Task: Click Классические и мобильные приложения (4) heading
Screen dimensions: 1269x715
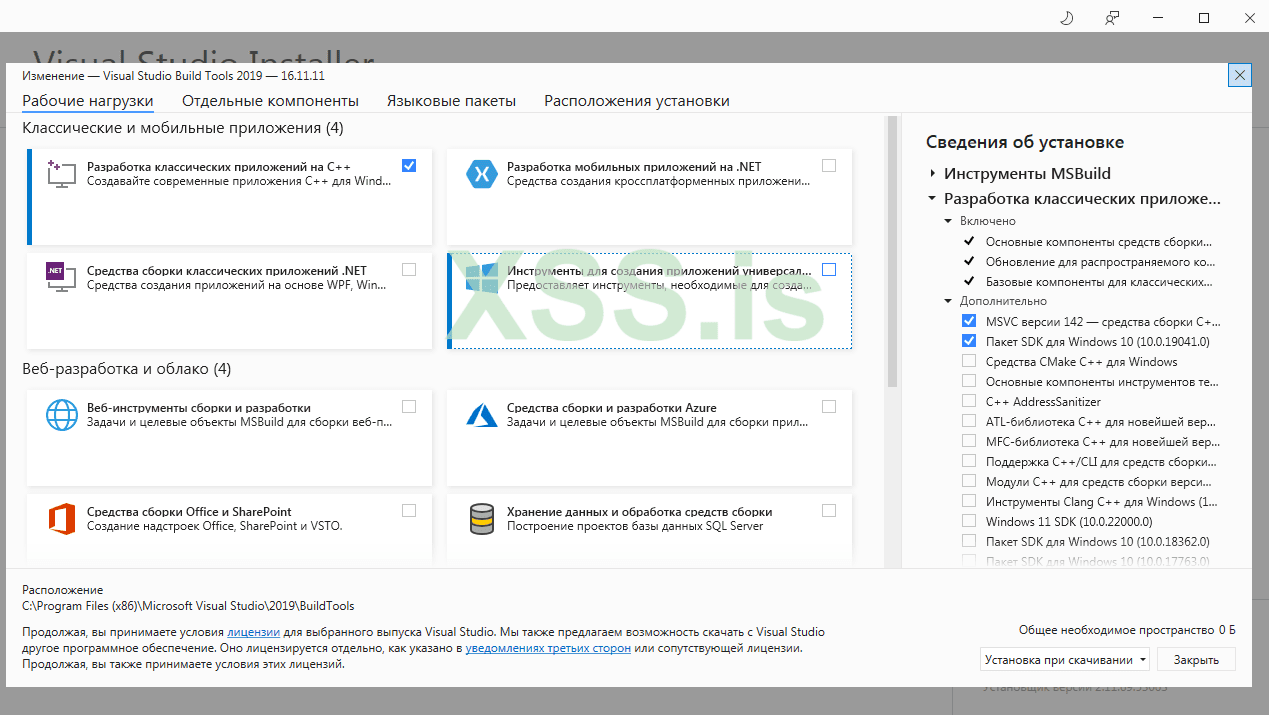Action: [x=183, y=128]
